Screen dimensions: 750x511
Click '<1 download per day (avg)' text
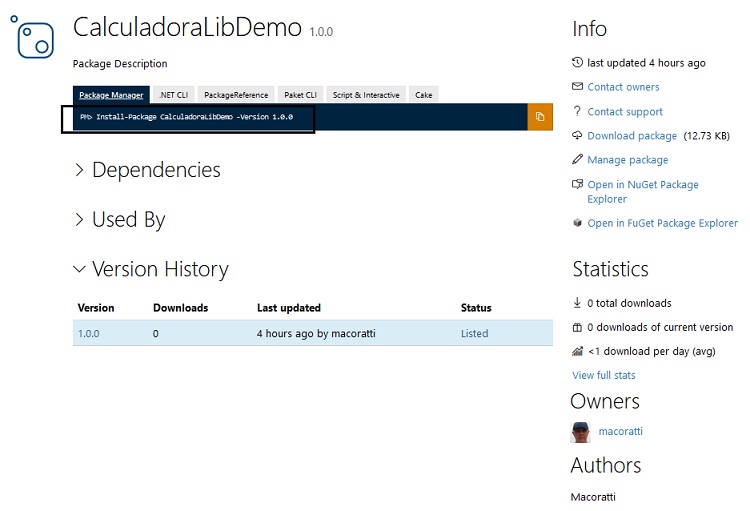point(652,351)
